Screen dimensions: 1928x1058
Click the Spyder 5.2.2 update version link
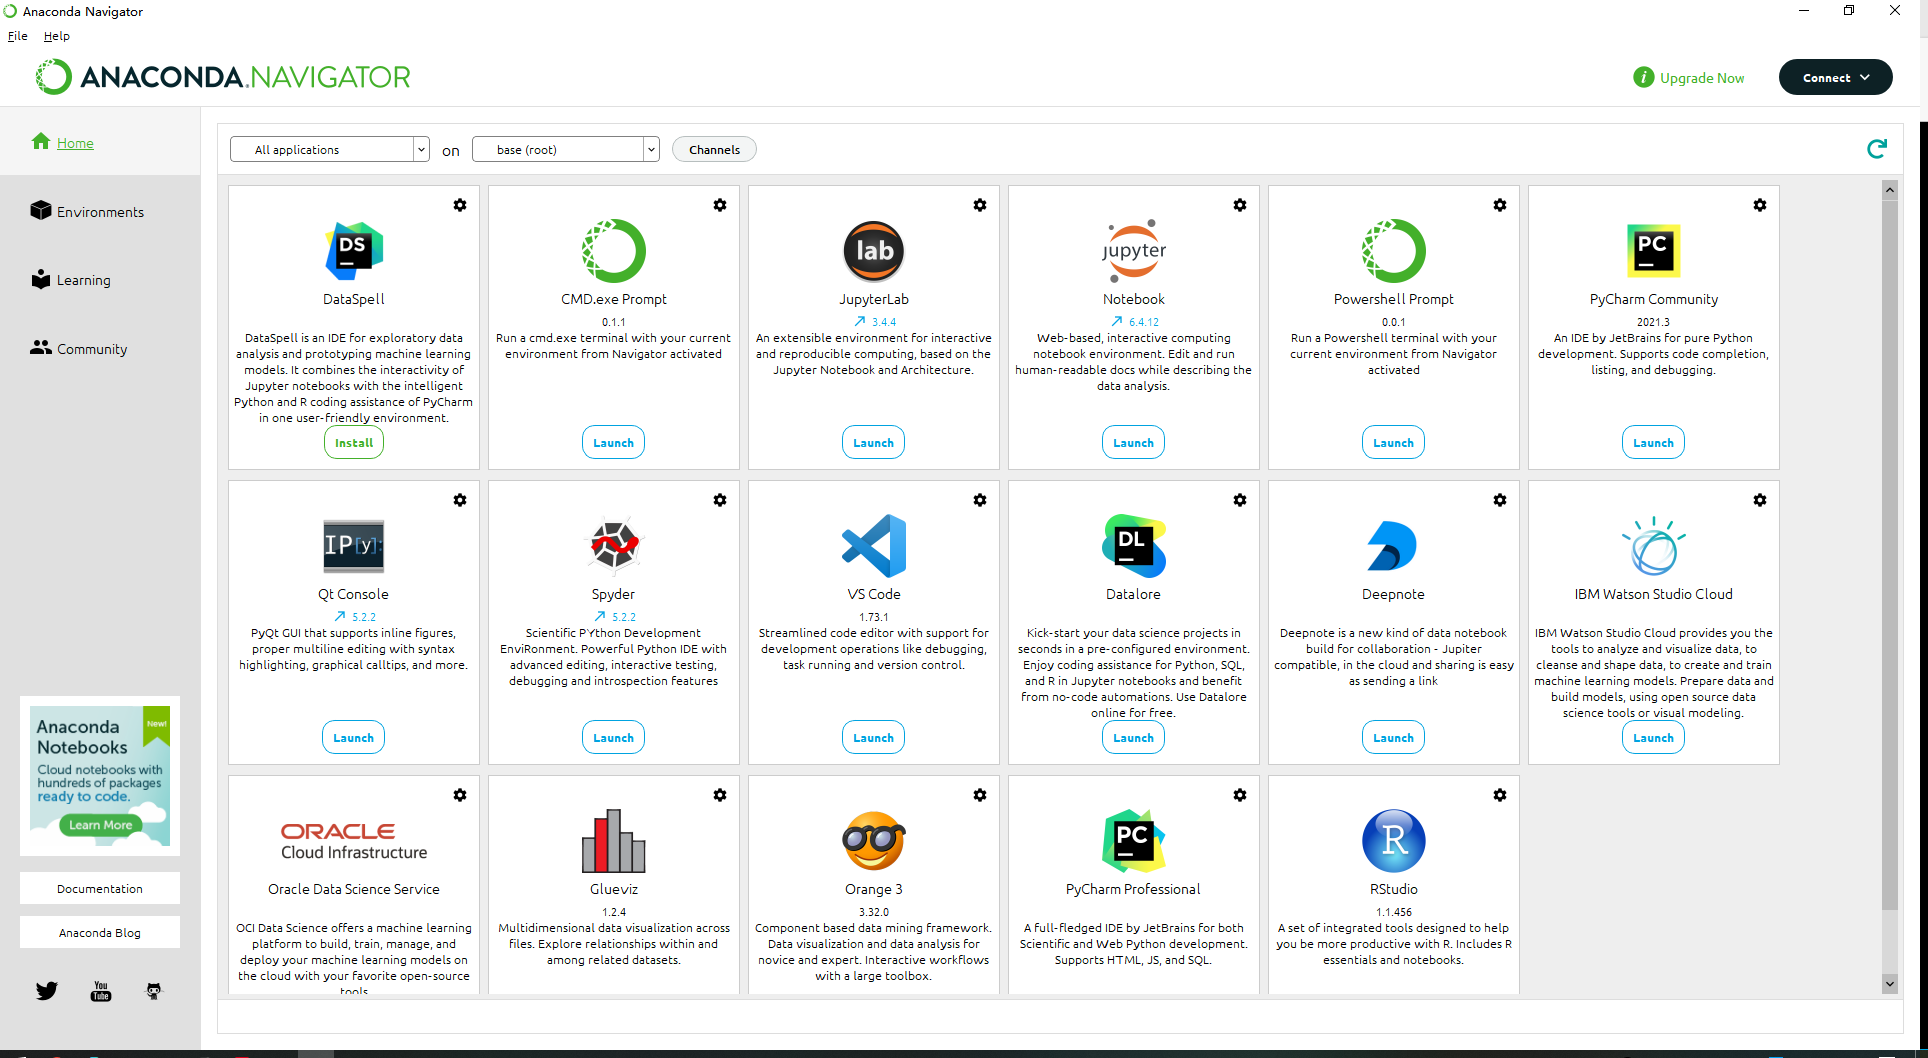click(615, 616)
